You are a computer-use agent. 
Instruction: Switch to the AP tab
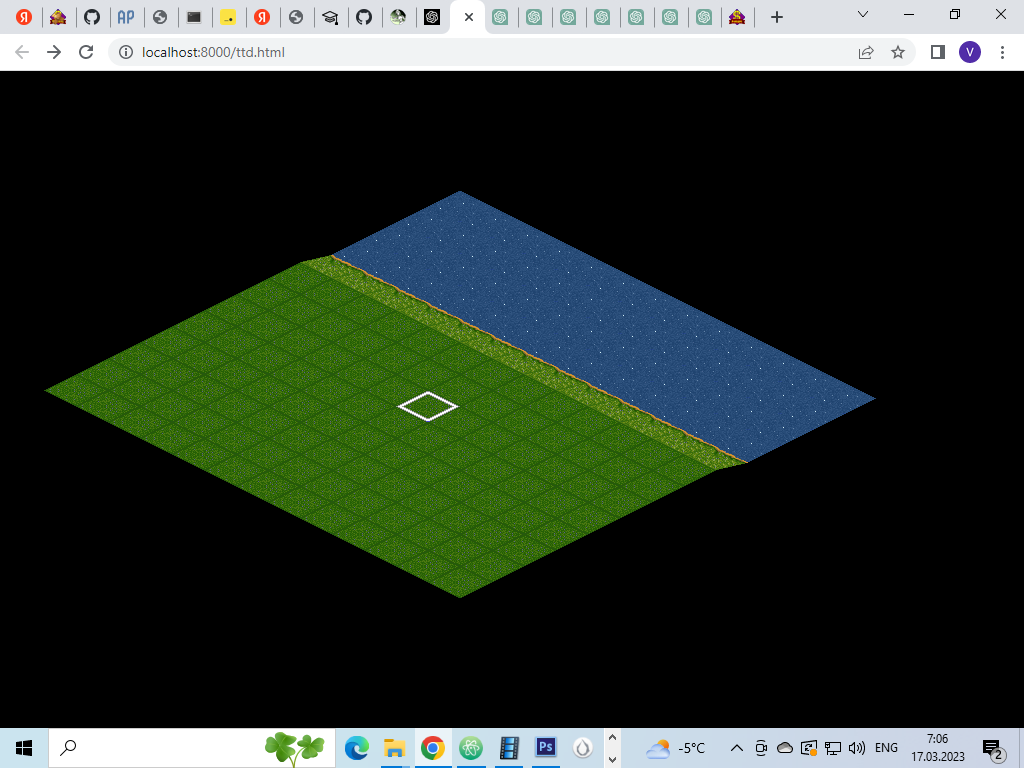point(126,17)
